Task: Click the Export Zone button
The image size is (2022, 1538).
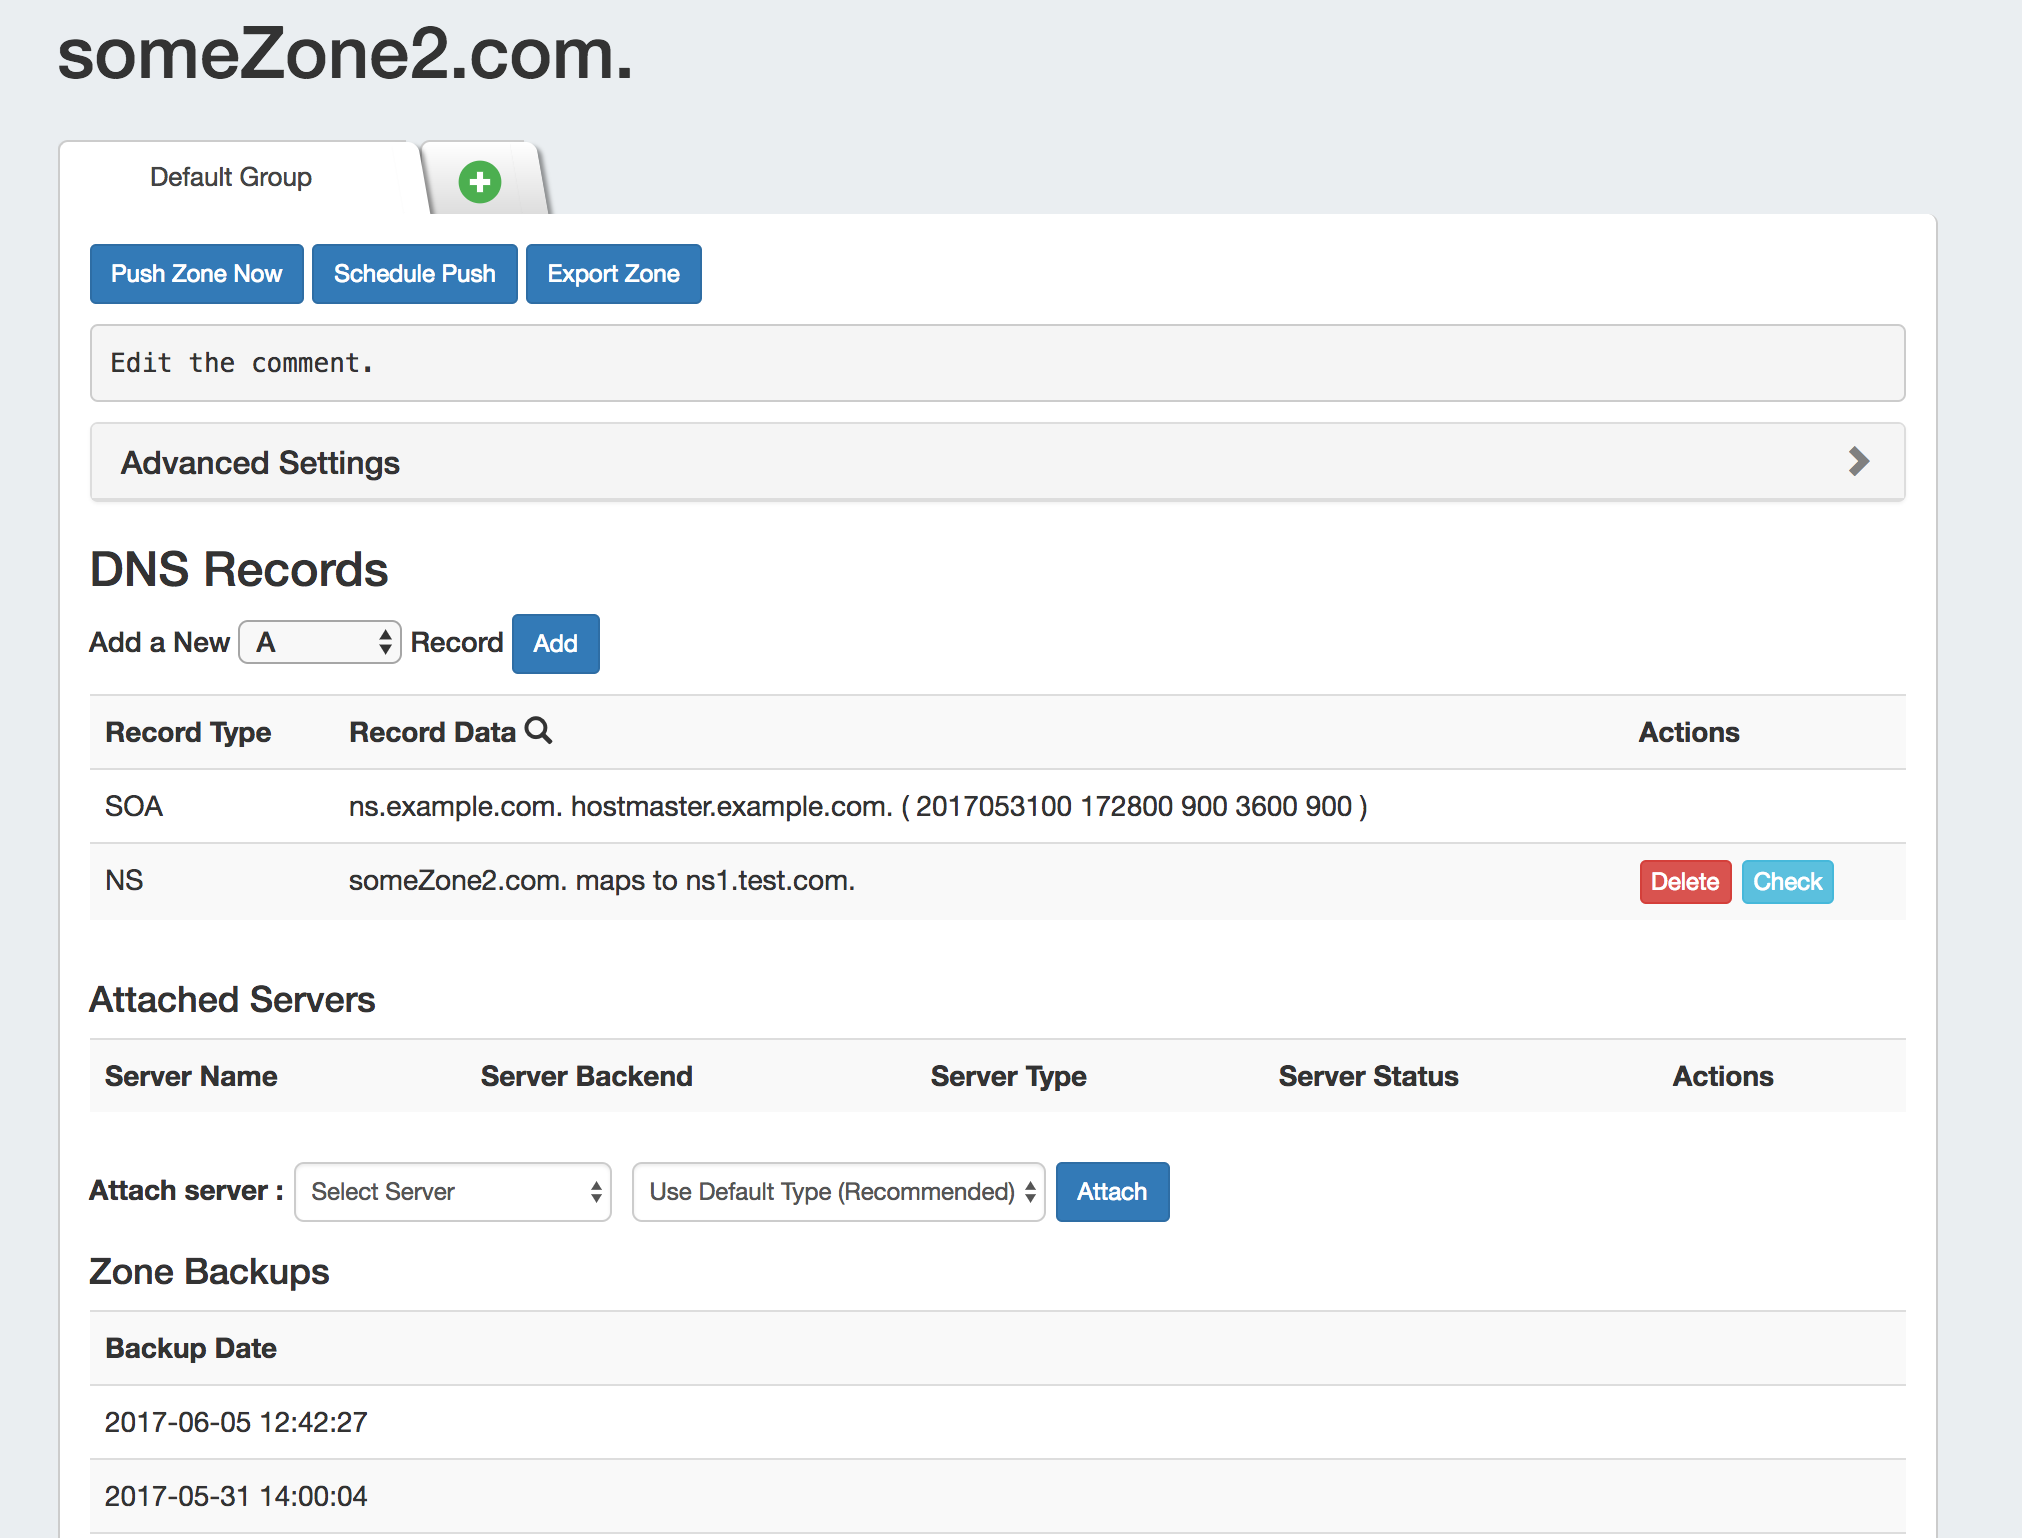Action: click(x=613, y=274)
